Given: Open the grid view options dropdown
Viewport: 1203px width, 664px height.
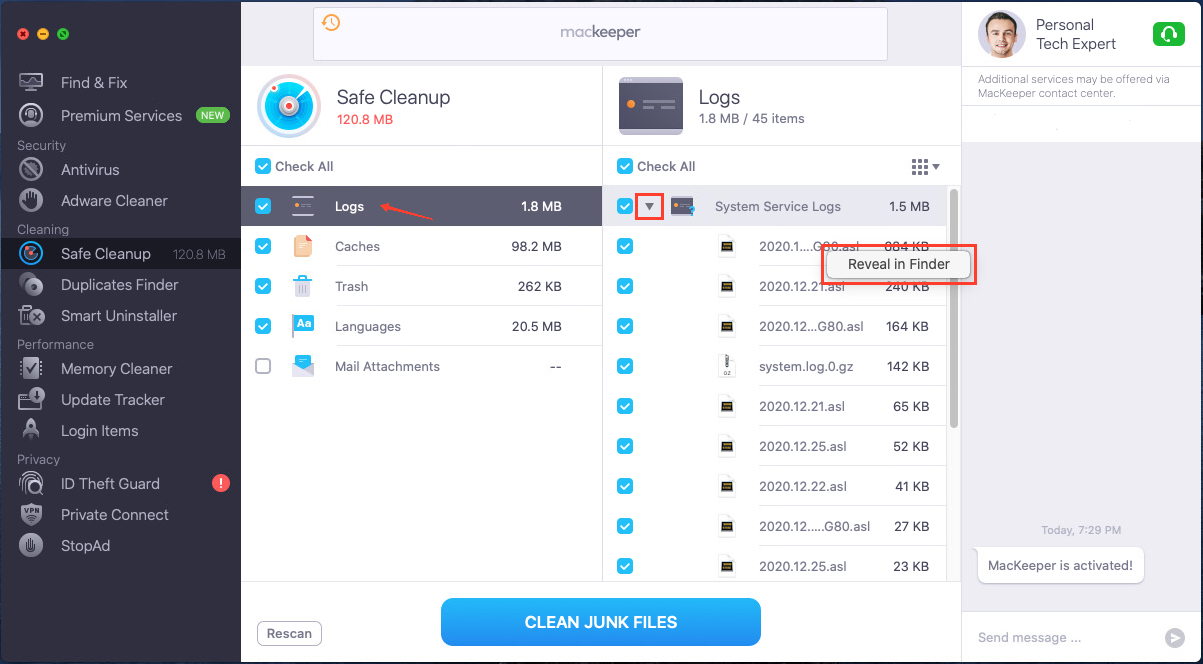Looking at the screenshot, I should pyautogui.click(x=925, y=166).
